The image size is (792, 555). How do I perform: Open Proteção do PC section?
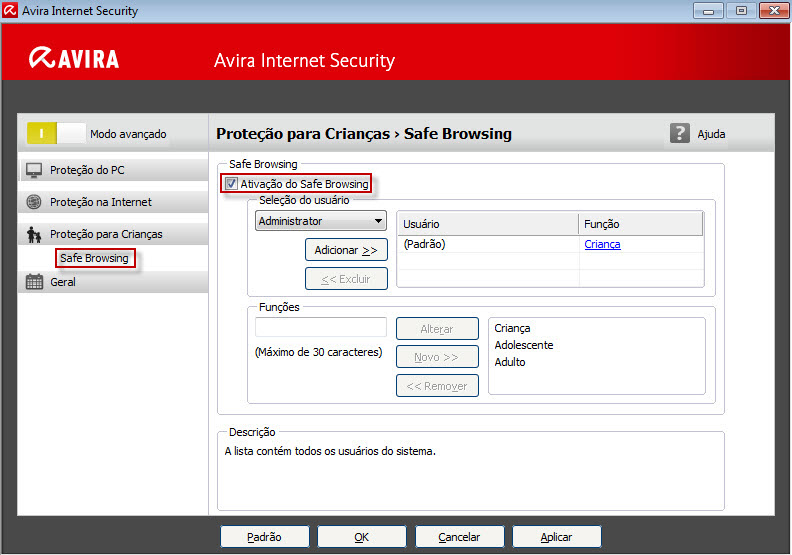click(x=114, y=170)
